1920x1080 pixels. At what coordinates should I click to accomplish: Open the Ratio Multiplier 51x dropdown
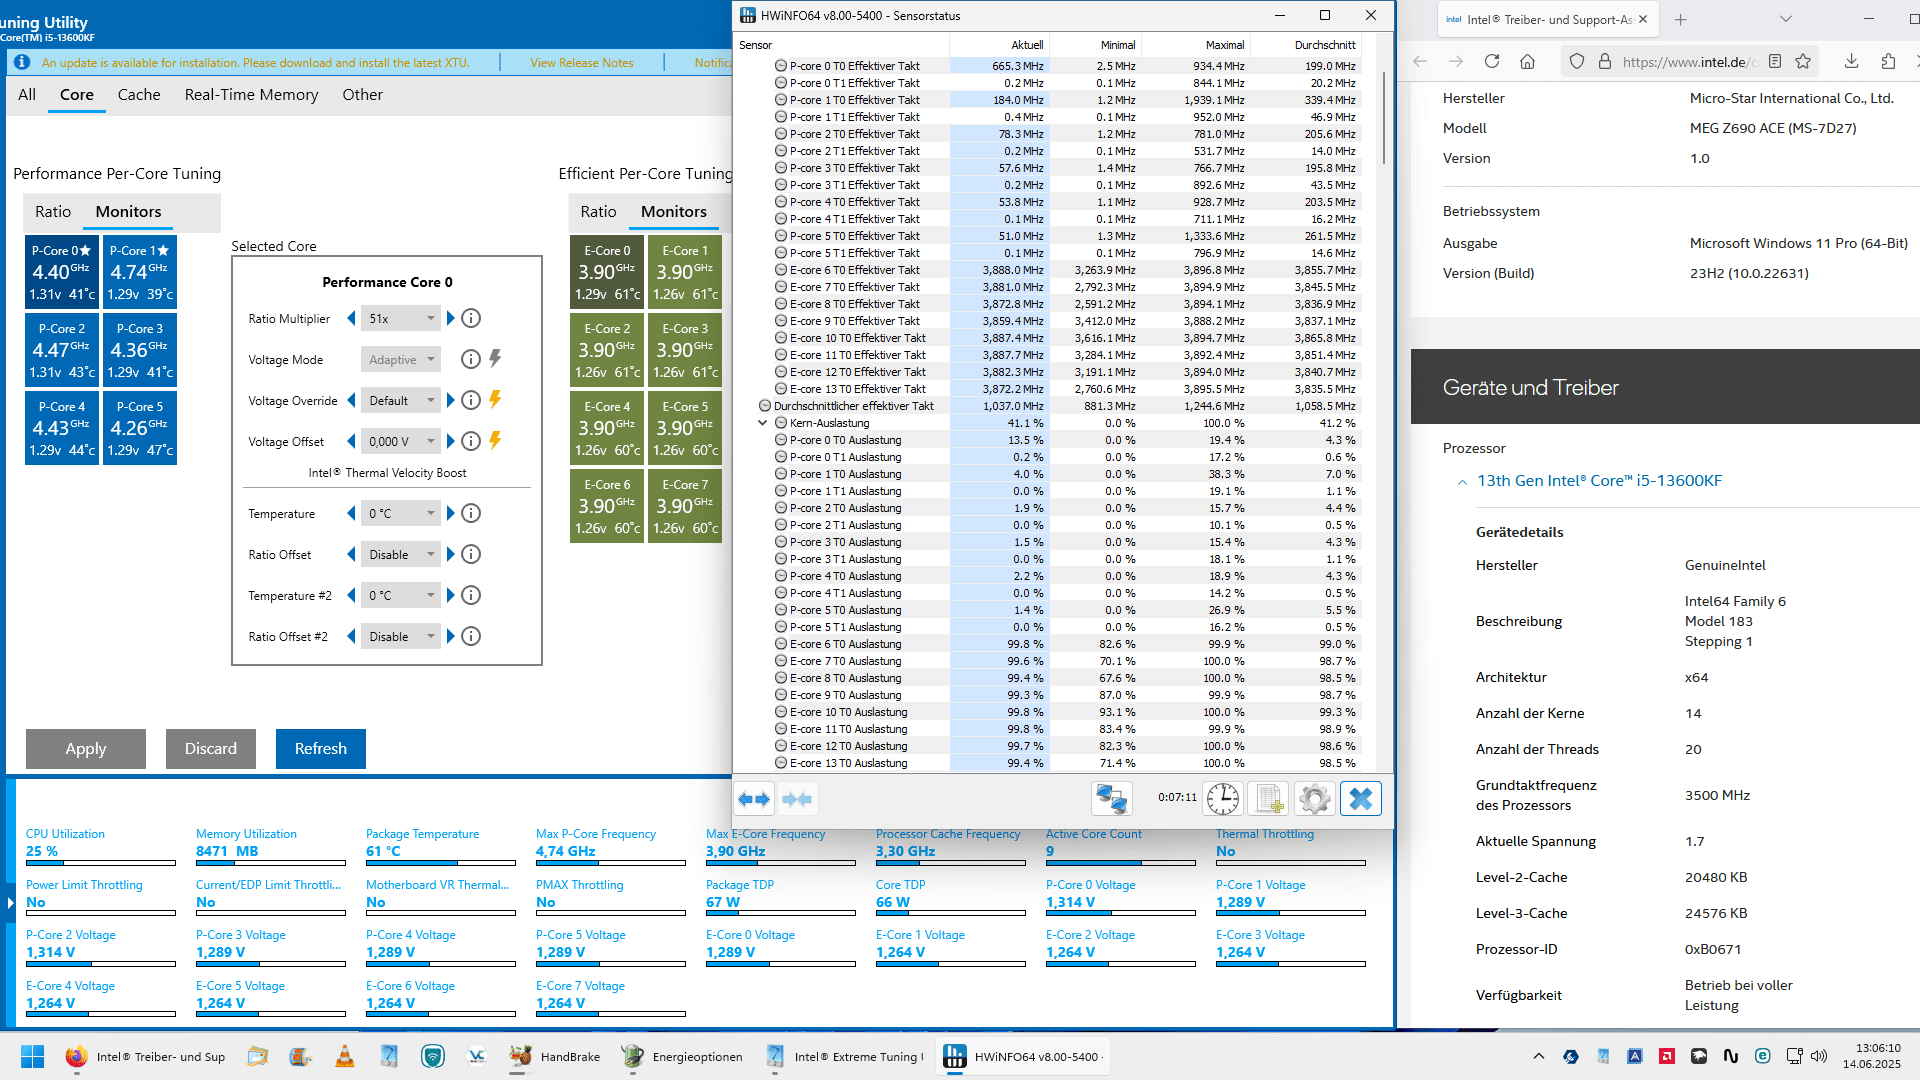point(401,319)
